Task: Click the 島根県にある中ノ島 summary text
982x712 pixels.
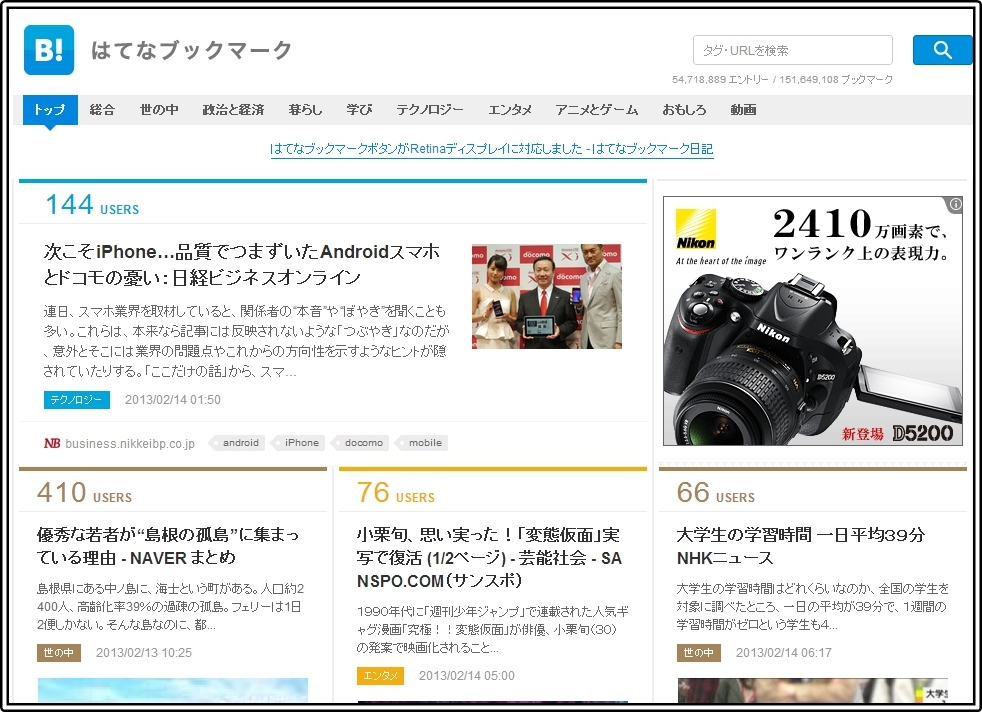Action: click(170, 607)
